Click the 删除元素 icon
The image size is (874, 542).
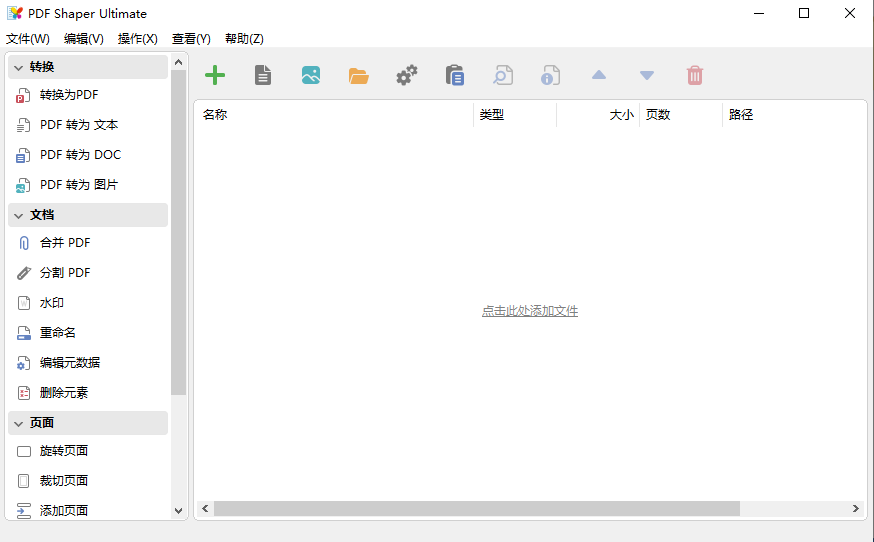(x=23, y=393)
